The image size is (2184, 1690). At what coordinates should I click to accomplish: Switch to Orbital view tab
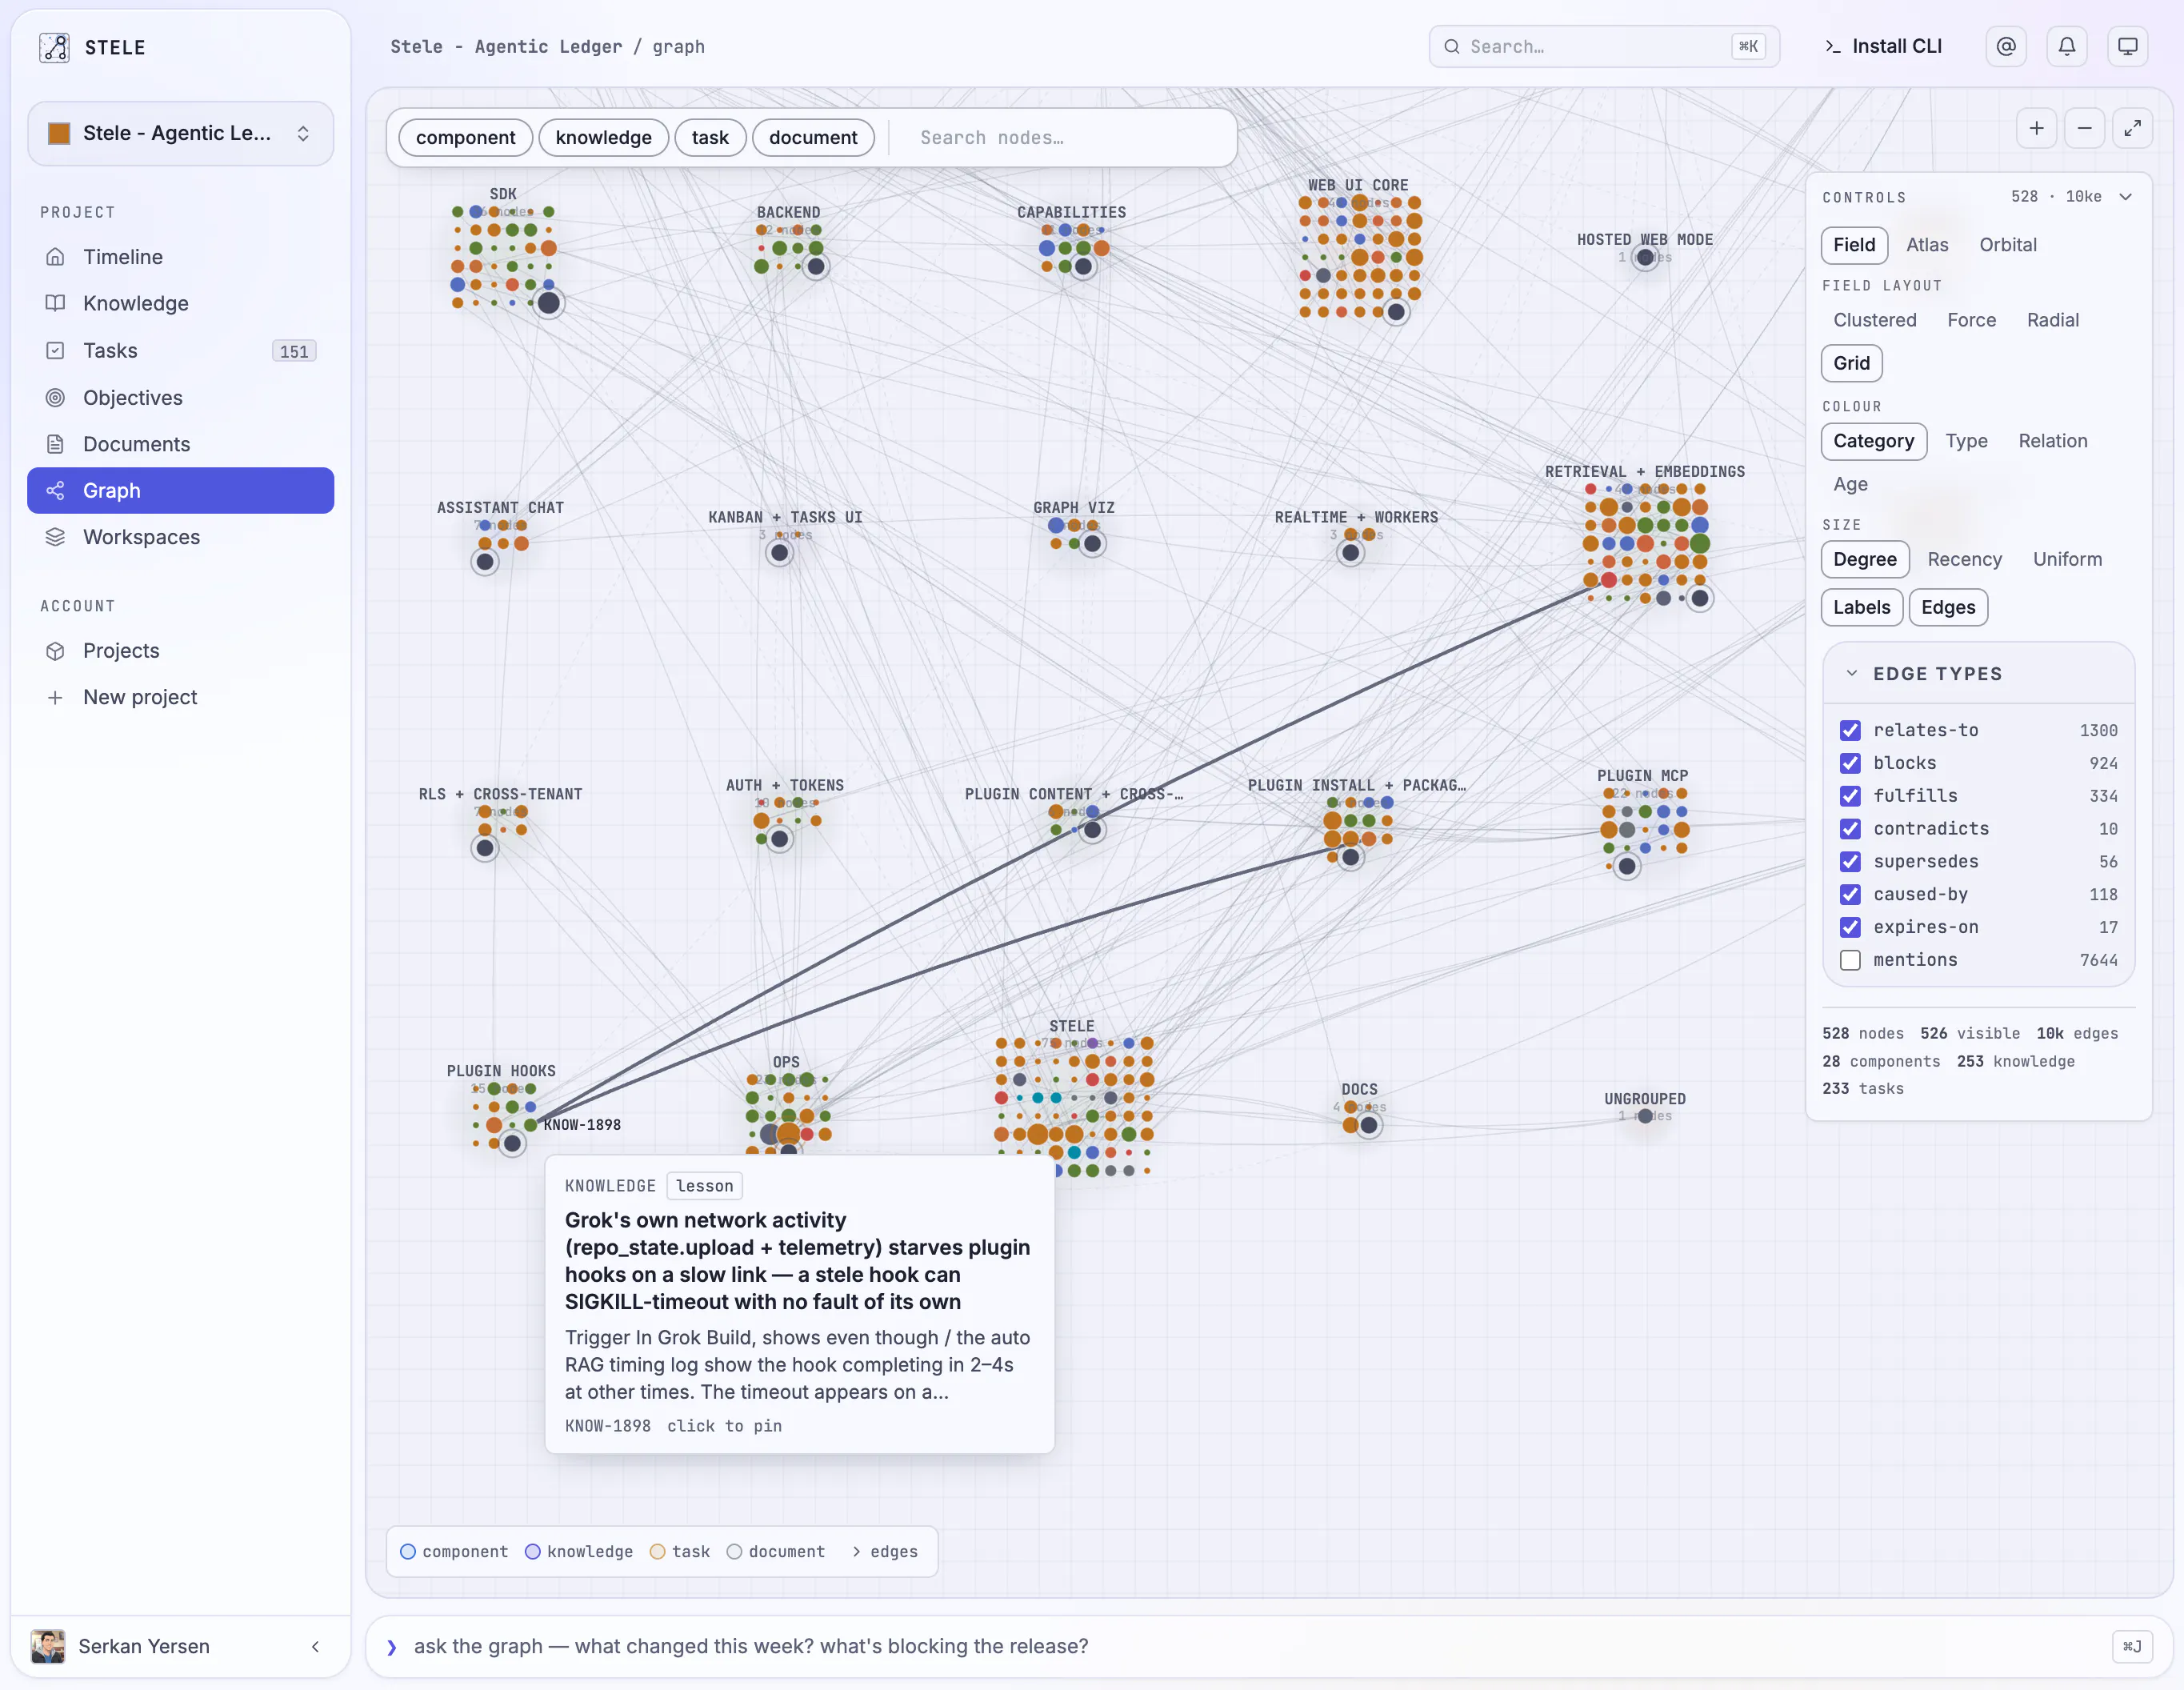pos(2007,245)
